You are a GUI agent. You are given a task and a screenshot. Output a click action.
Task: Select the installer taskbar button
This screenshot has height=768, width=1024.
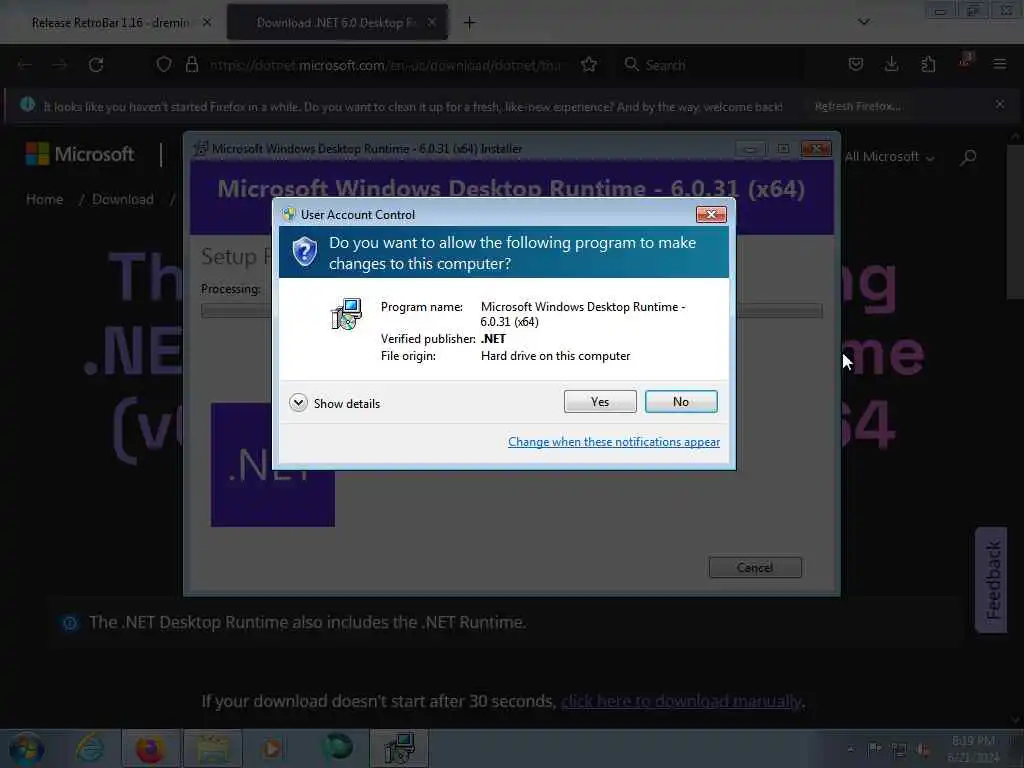pyautogui.click(x=399, y=748)
